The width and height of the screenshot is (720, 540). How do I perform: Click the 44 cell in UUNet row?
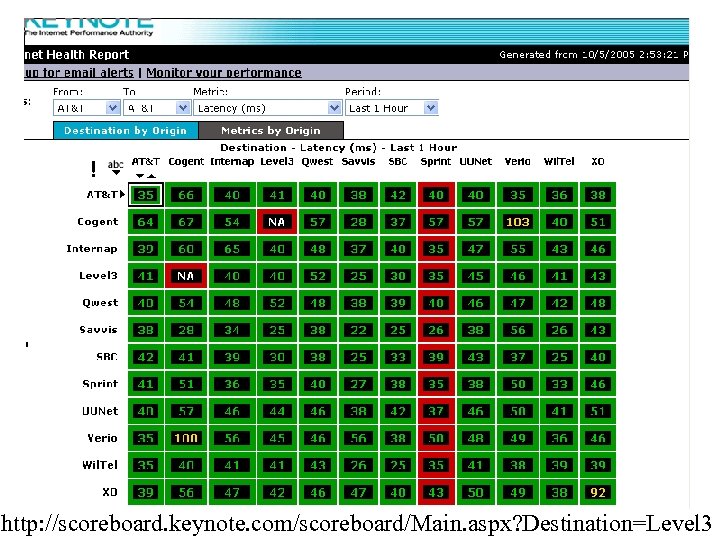277,411
